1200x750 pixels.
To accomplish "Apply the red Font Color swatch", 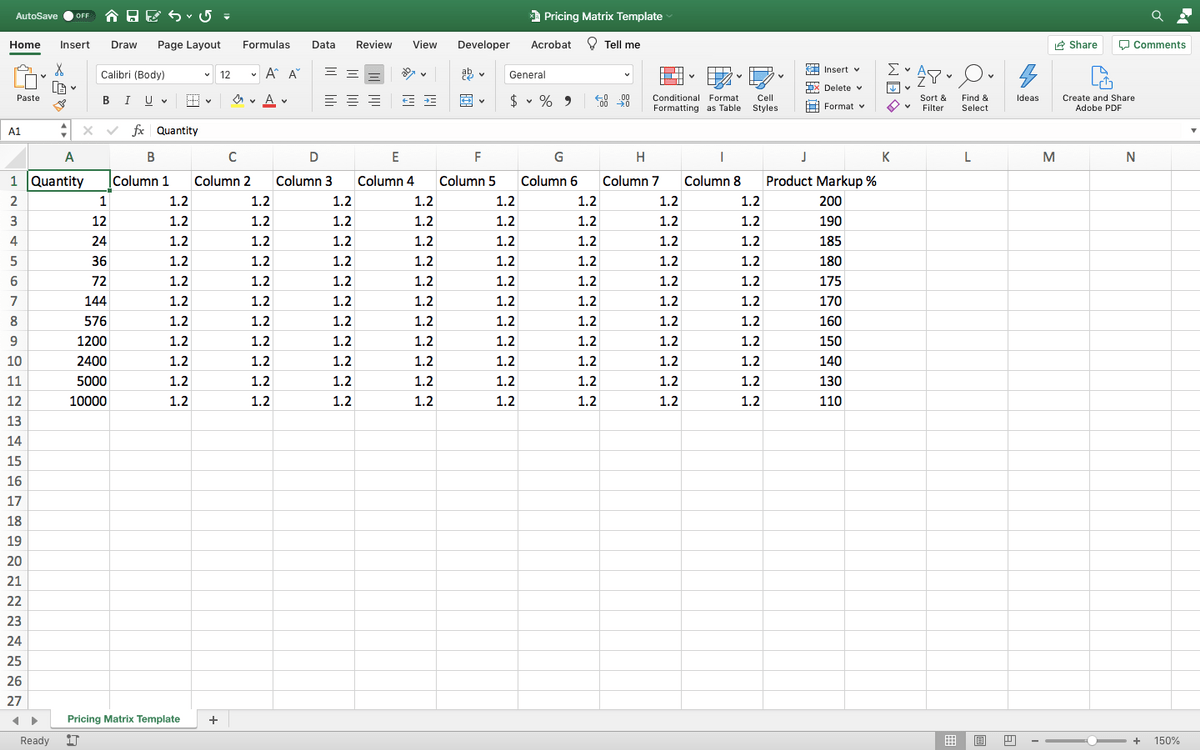I will coord(270,101).
